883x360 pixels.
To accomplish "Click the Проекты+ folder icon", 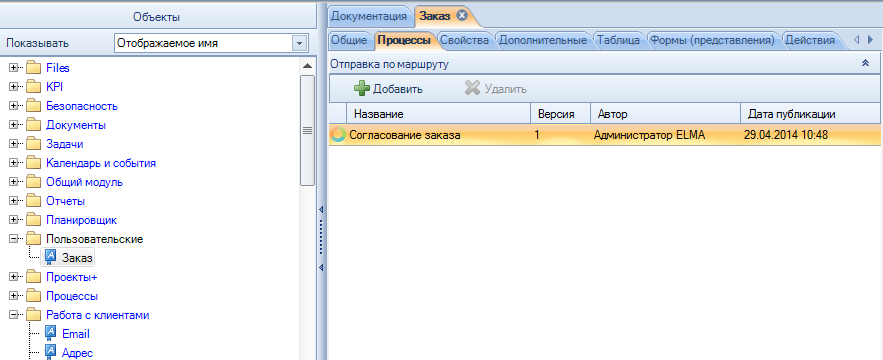I will pyautogui.click(x=34, y=277).
